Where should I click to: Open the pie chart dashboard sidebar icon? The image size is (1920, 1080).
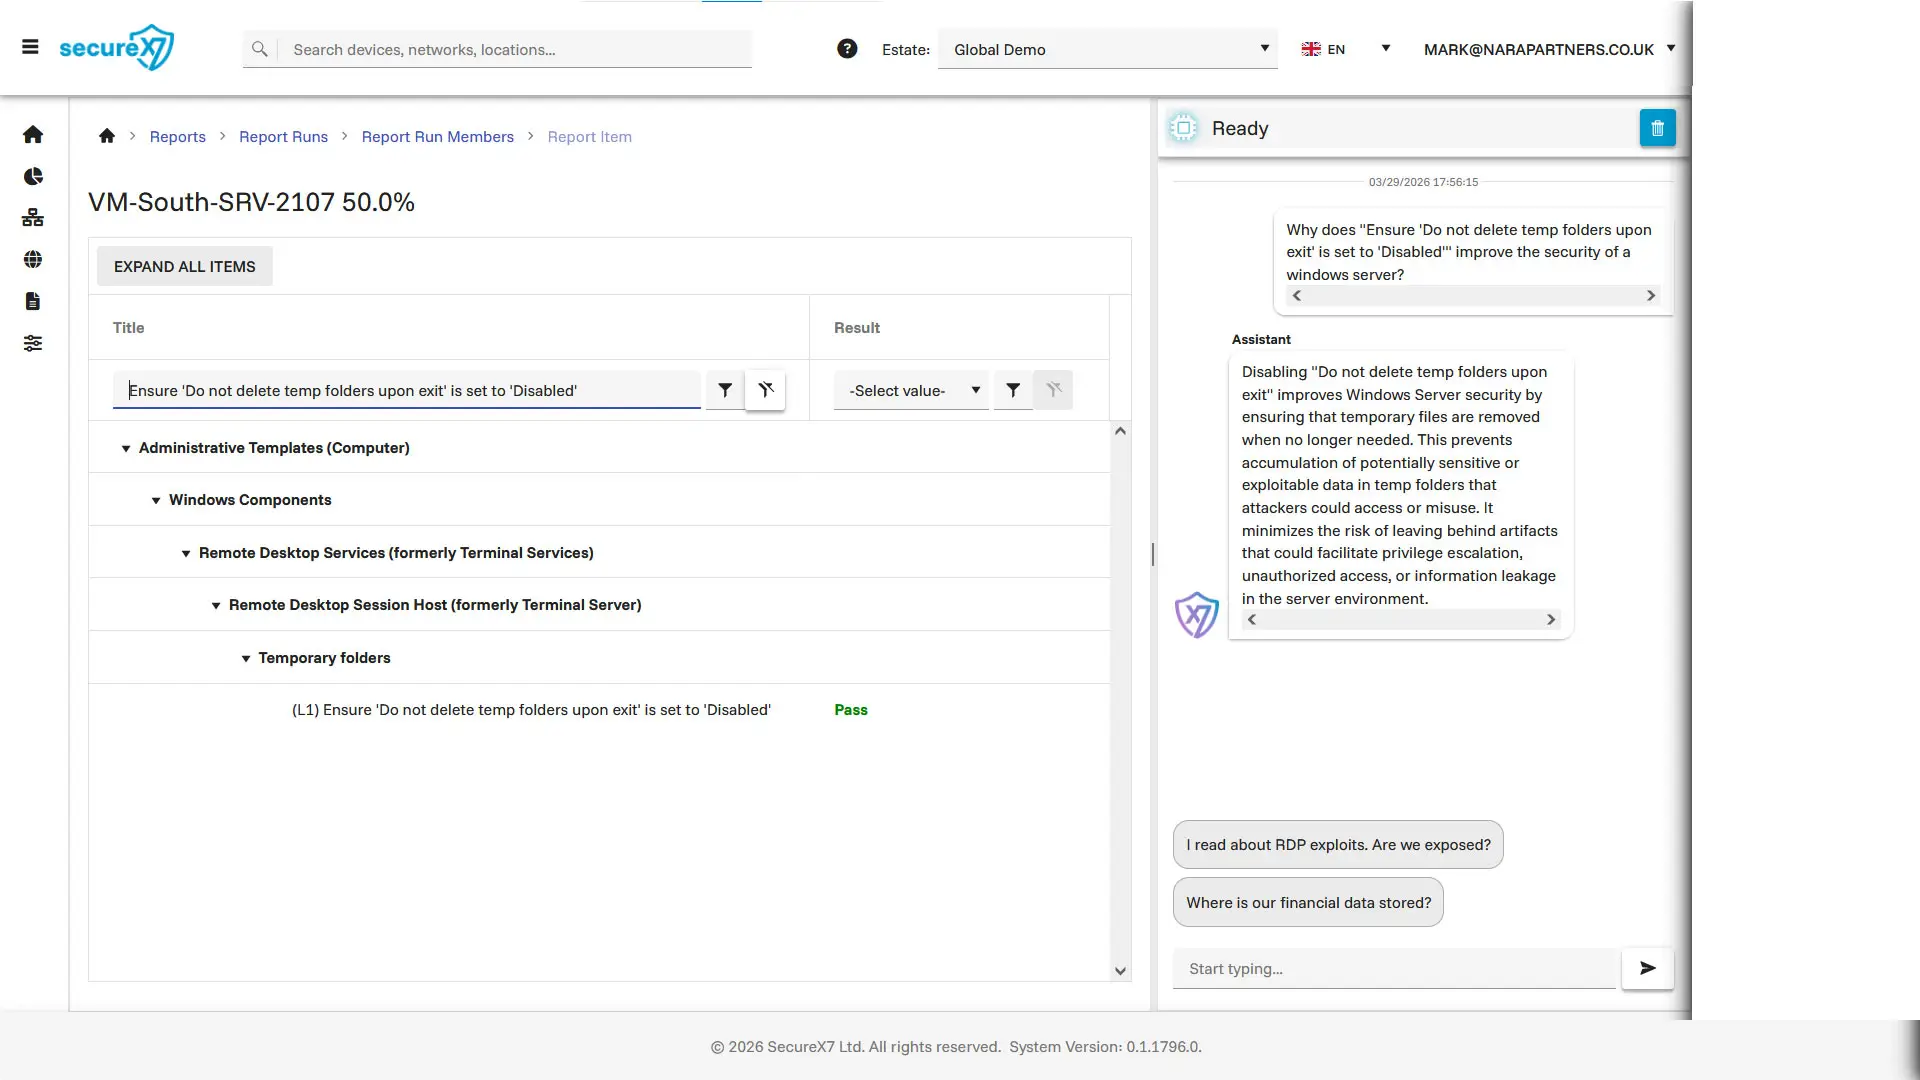33,176
